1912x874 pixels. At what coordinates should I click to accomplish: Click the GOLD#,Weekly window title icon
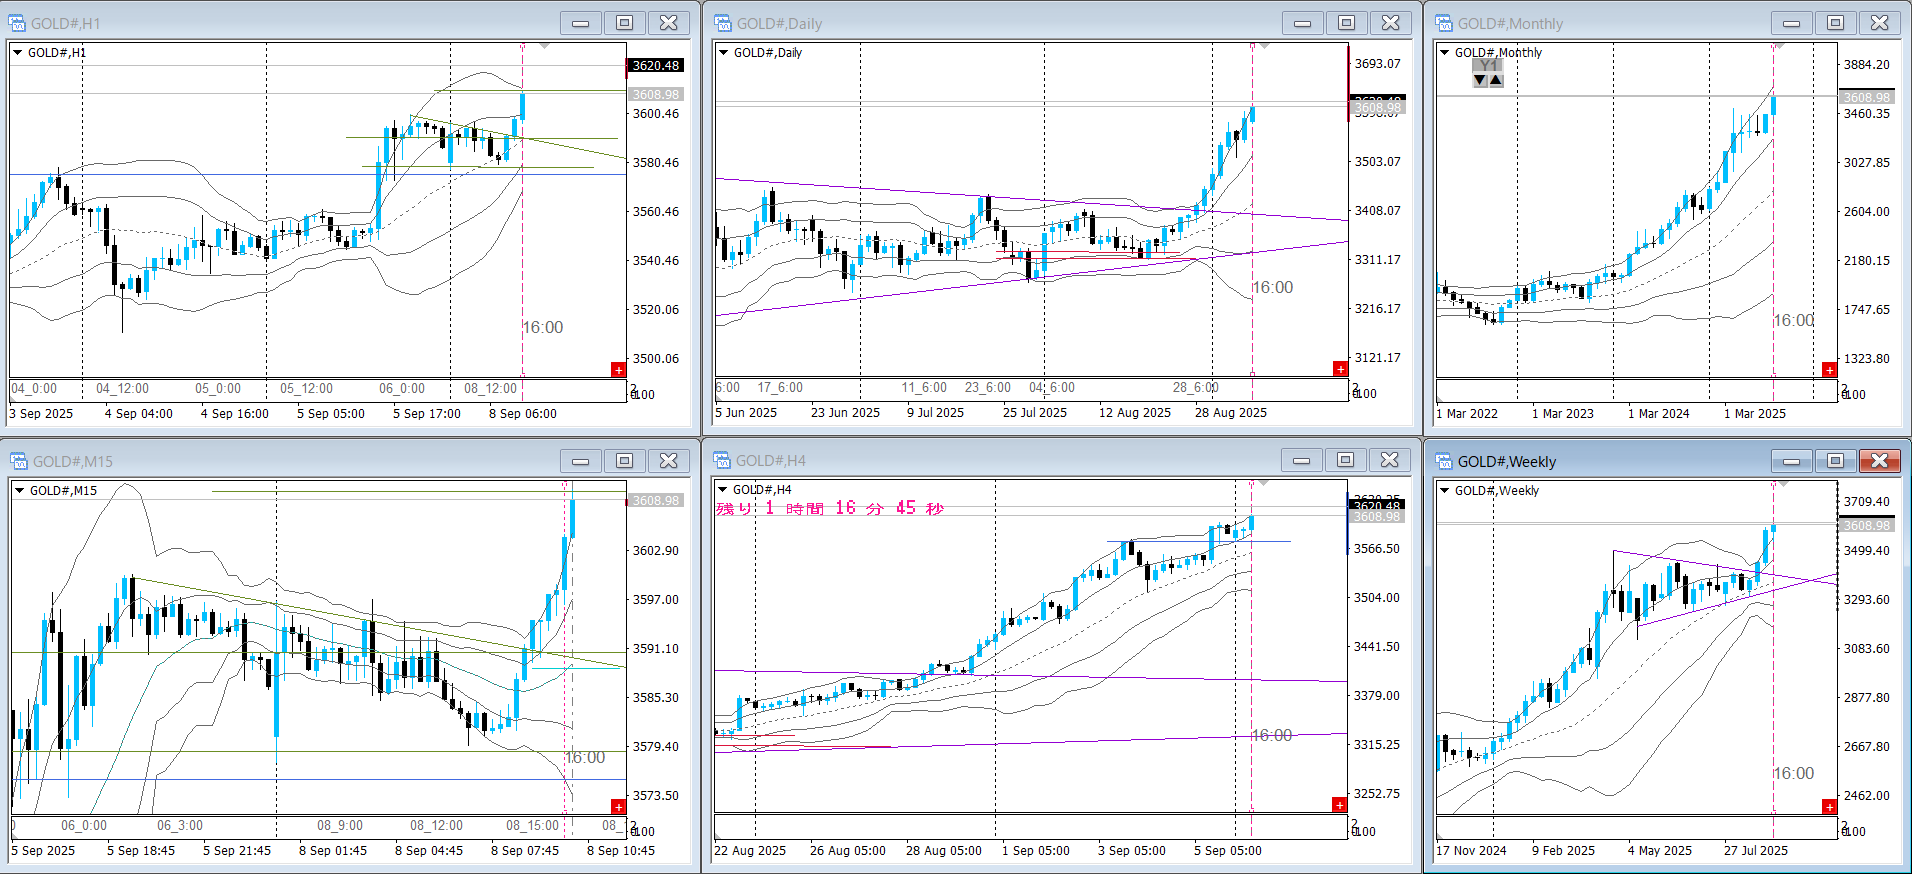click(x=1443, y=461)
